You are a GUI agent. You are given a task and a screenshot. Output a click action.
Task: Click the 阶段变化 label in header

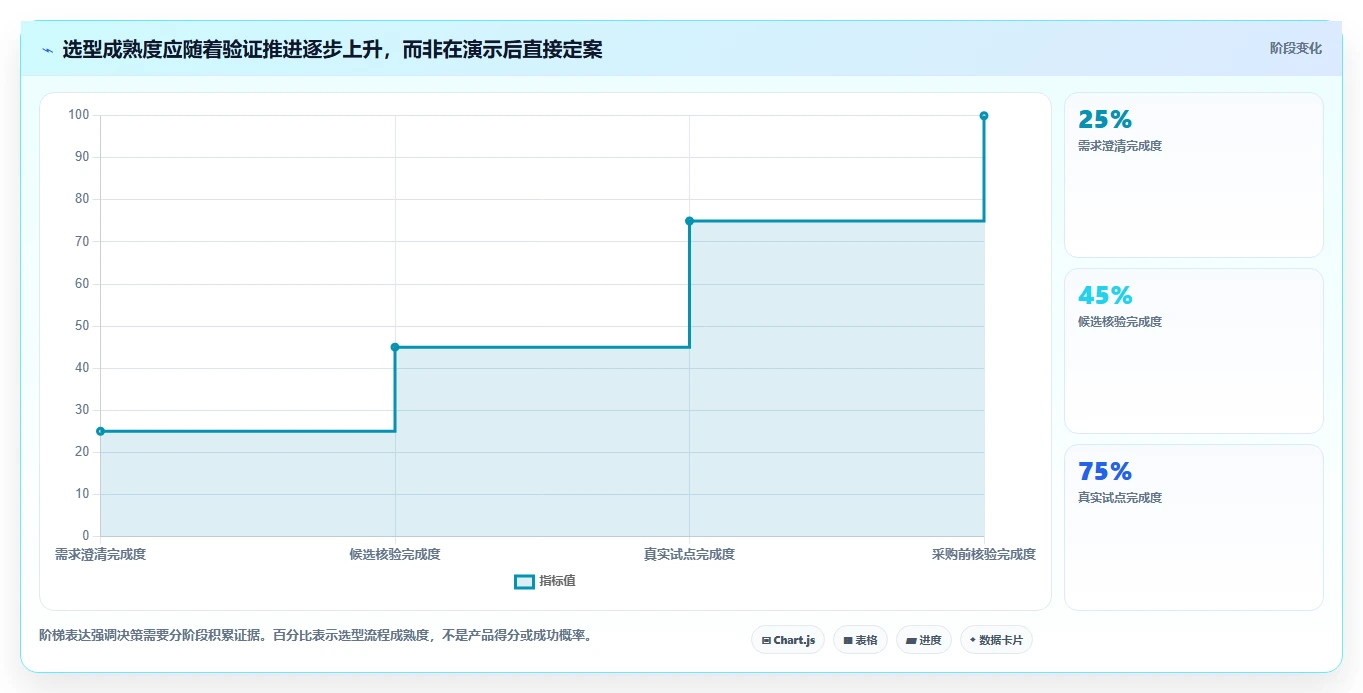click(1296, 48)
